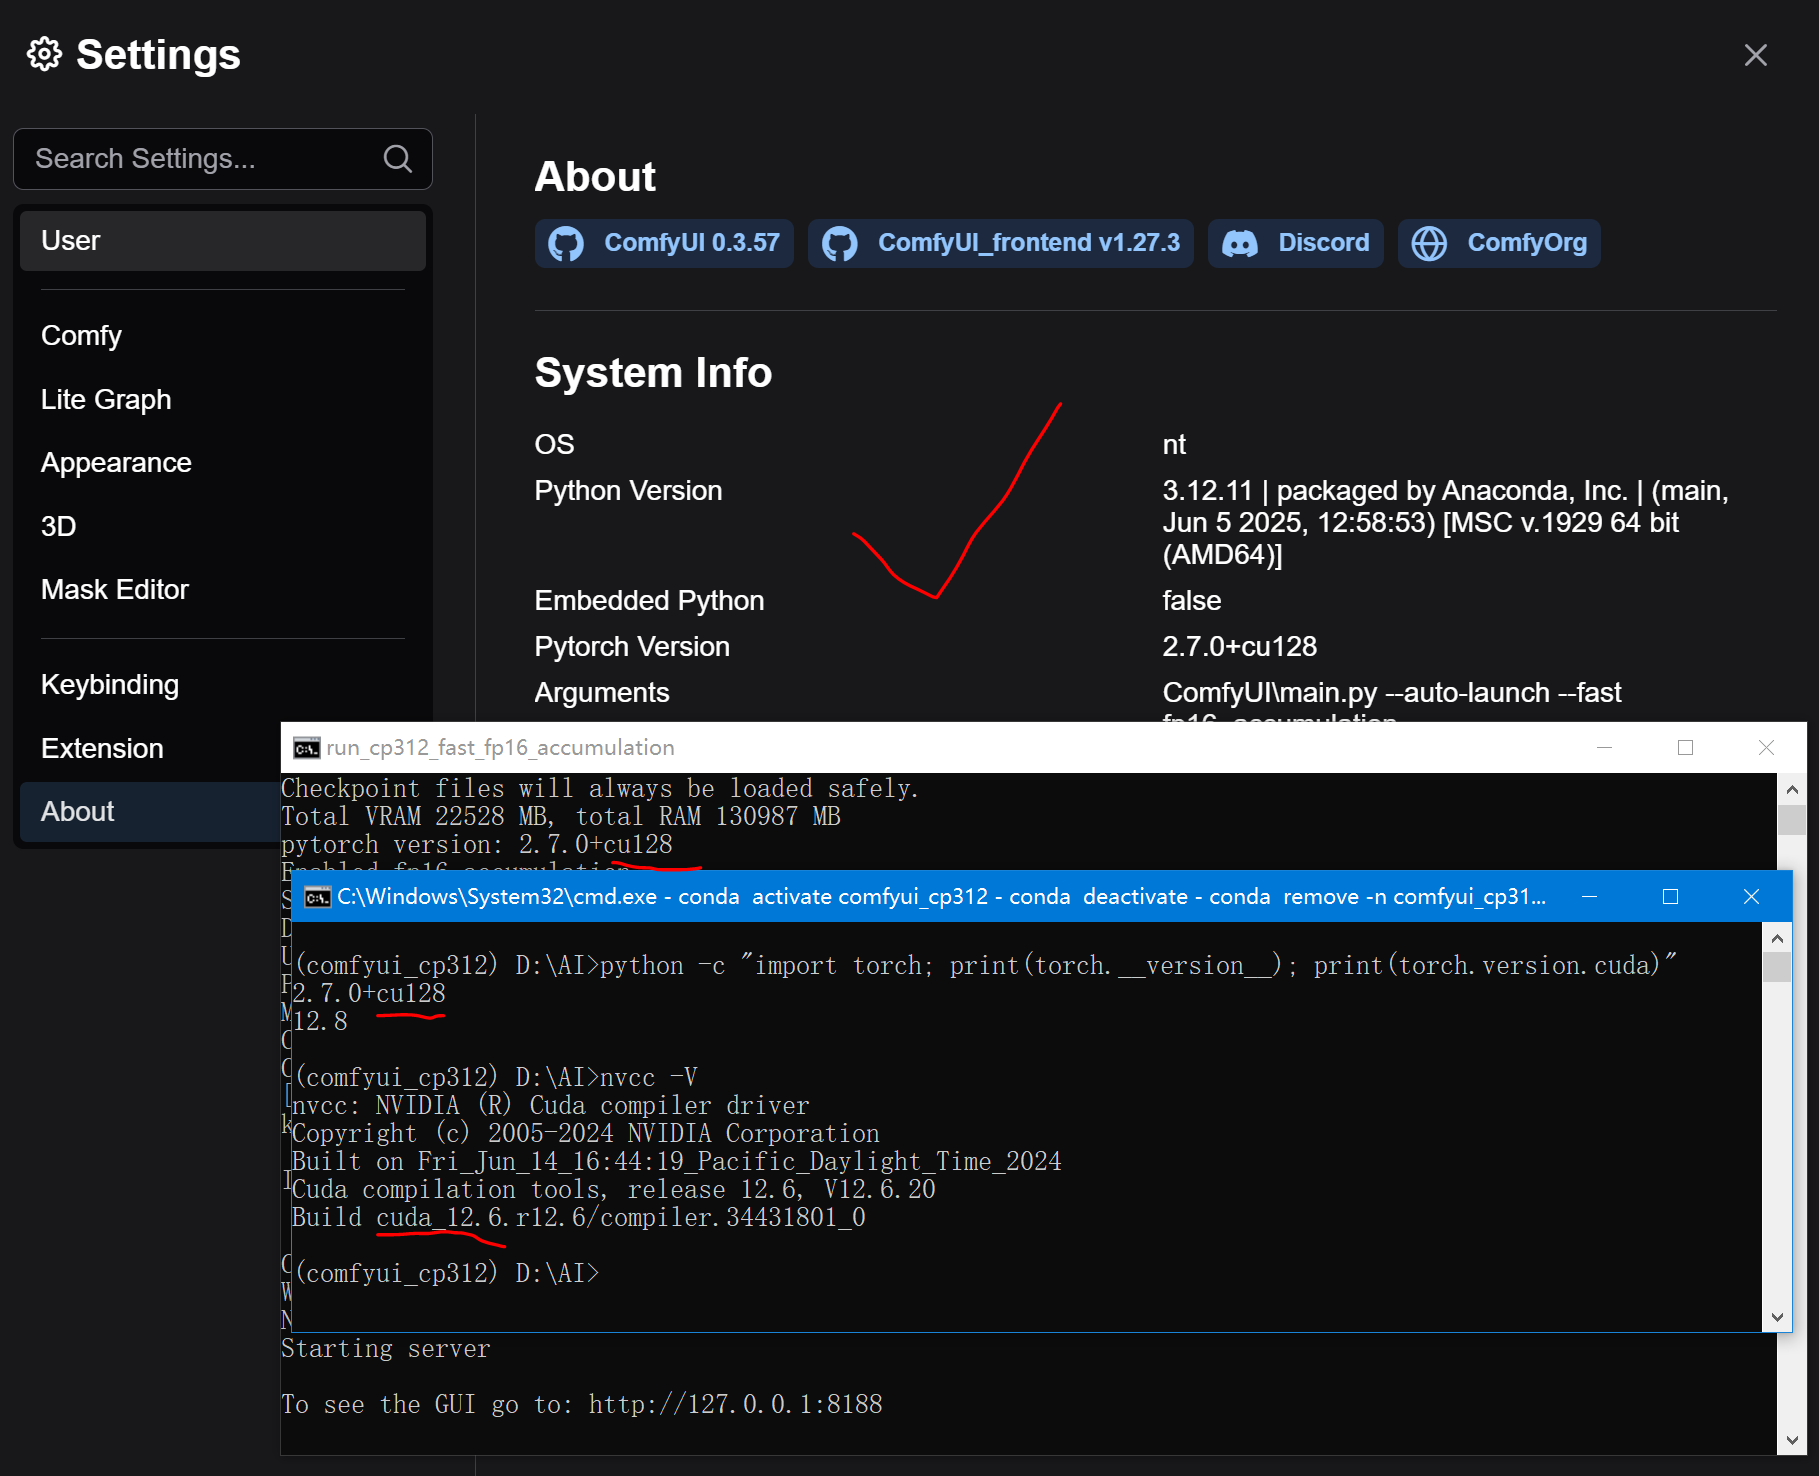Image resolution: width=1819 pixels, height=1476 pixels.
Task: Select the User settings category
Action: pos(222,241)
